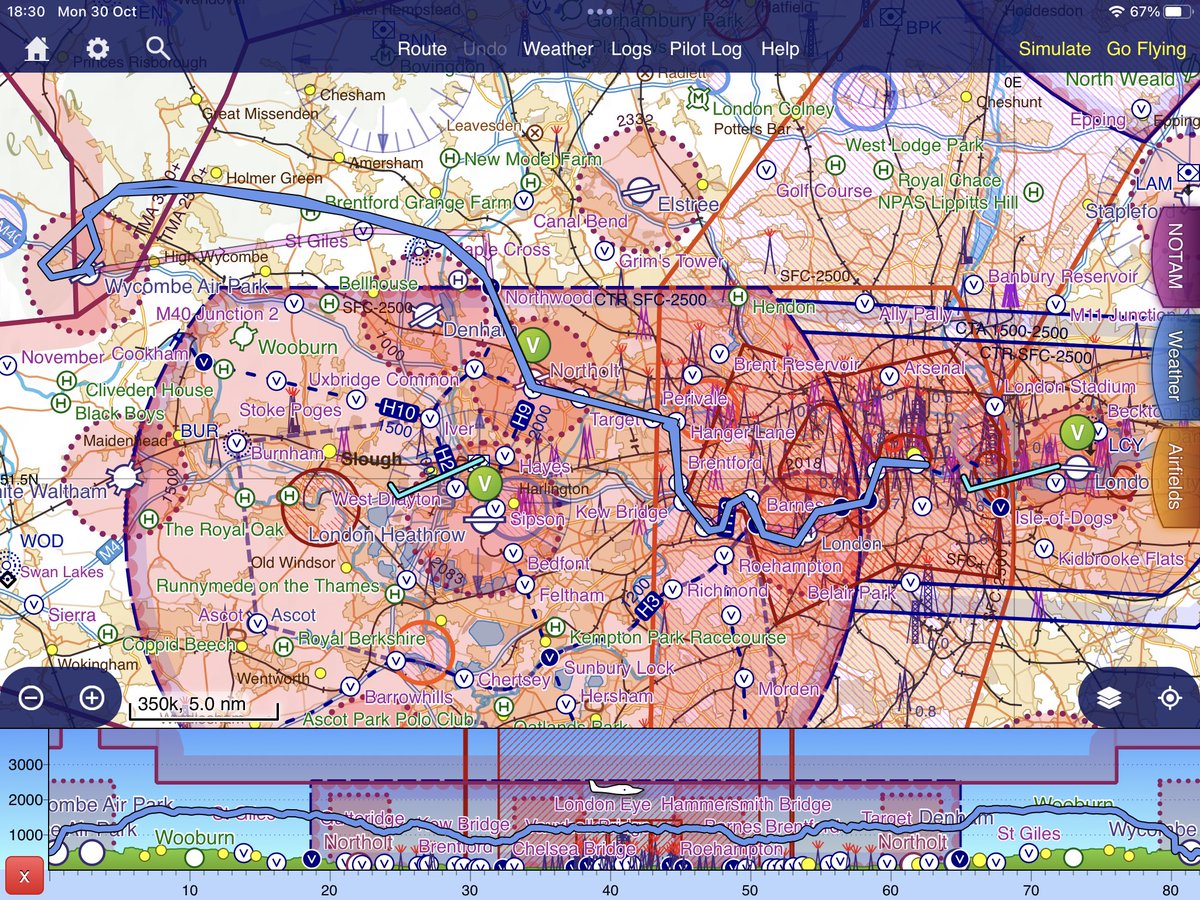
Task: Tap Wi-Fi status icon
Action: (x=1117, y=12)
